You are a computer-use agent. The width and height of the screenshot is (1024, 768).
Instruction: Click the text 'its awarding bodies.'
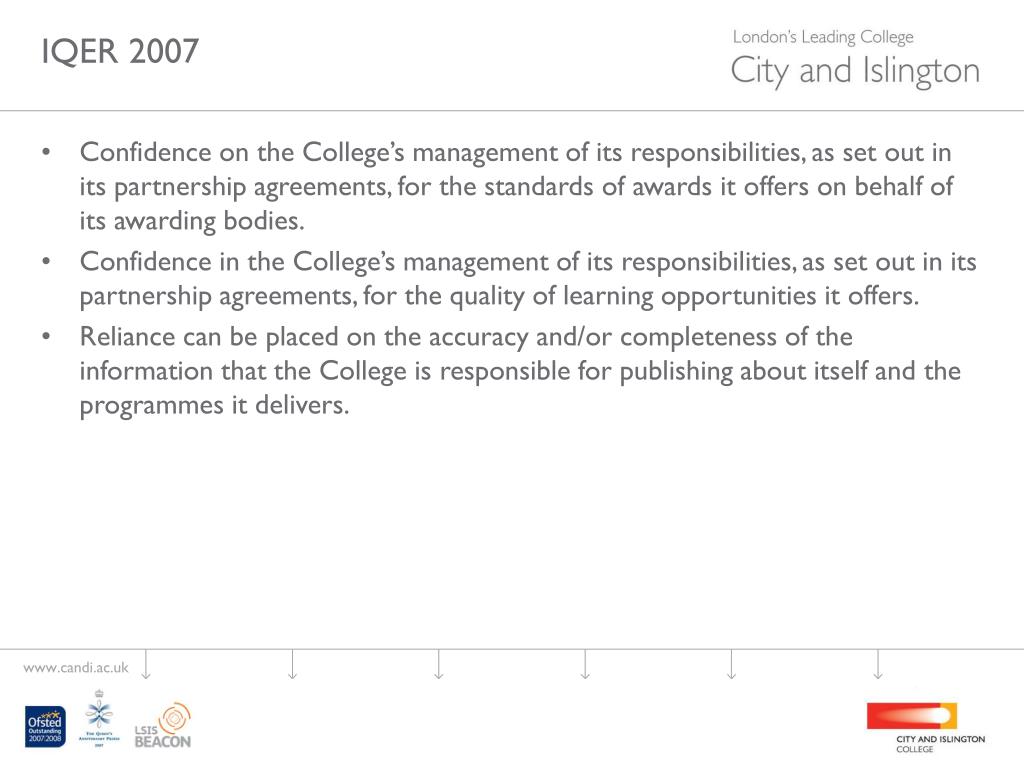(x=192, y=221)
